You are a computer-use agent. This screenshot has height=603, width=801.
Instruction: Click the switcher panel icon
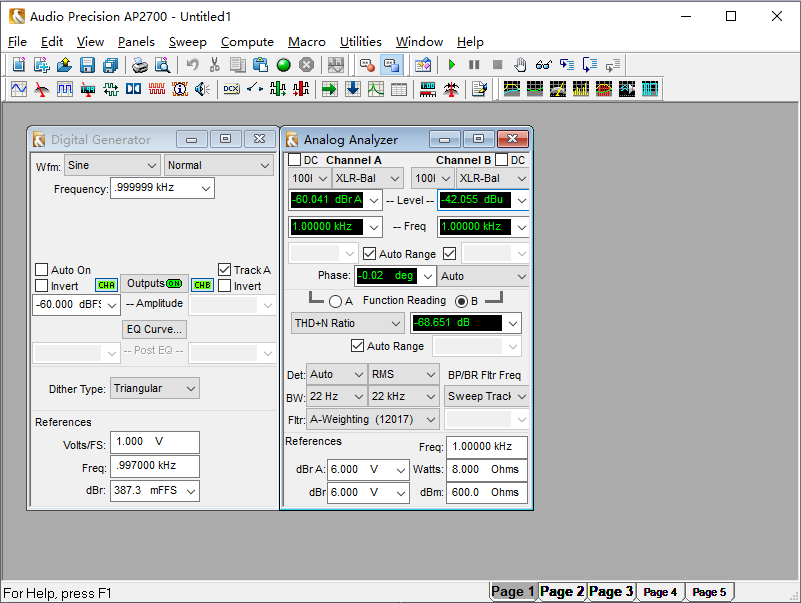point(254,89)
